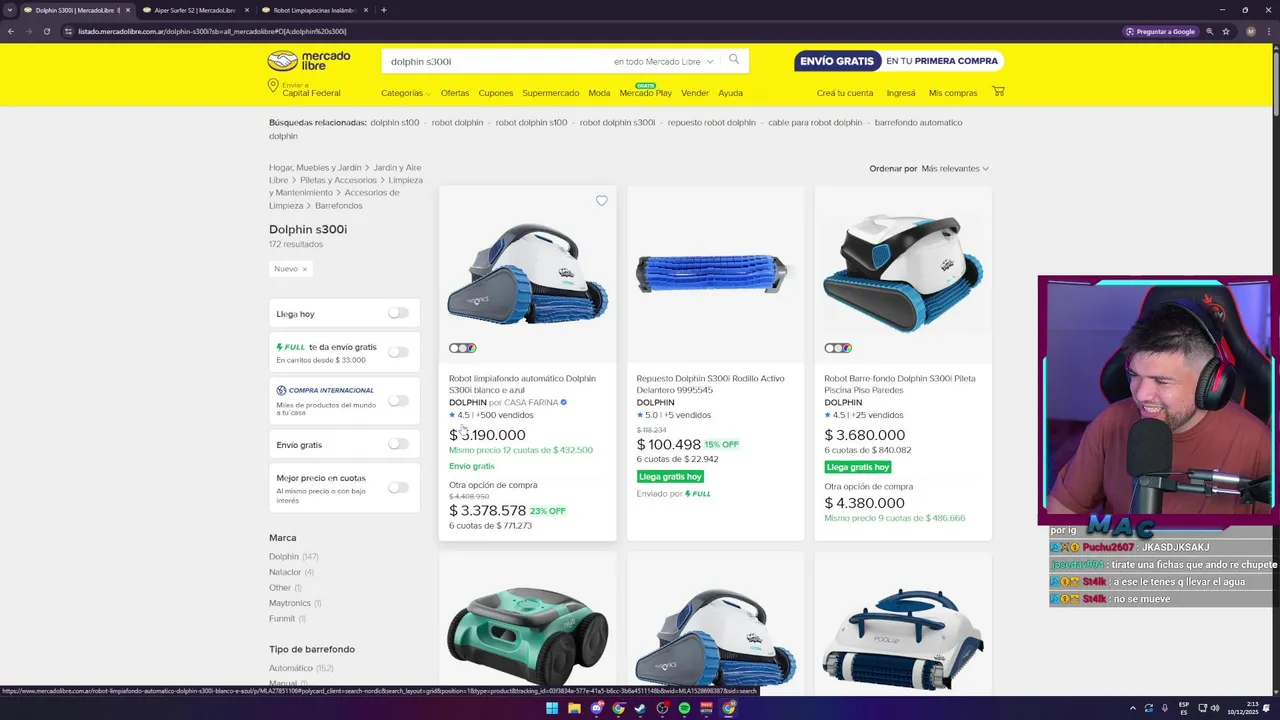1280x720 pixels.
Task: Reload the page with the refresh icon
Action: pos(46,31)
